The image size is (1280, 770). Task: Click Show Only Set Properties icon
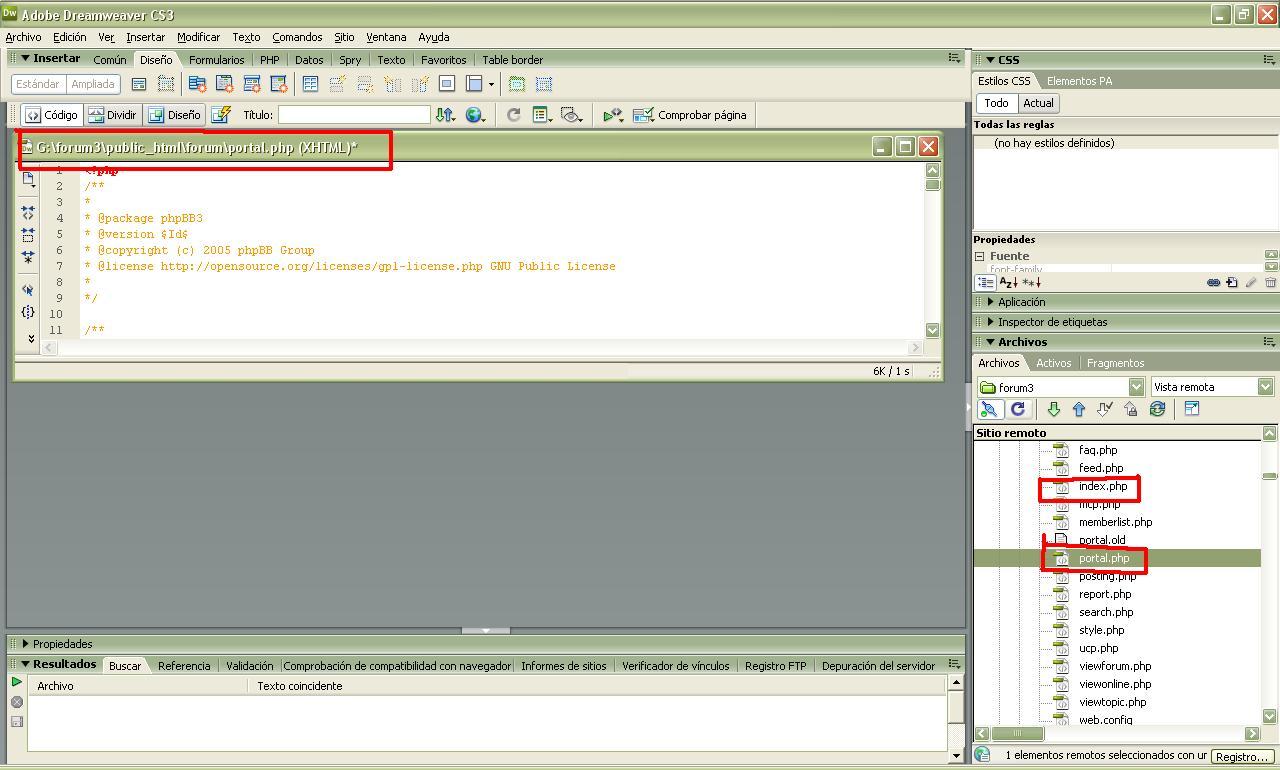point(1031,283)
